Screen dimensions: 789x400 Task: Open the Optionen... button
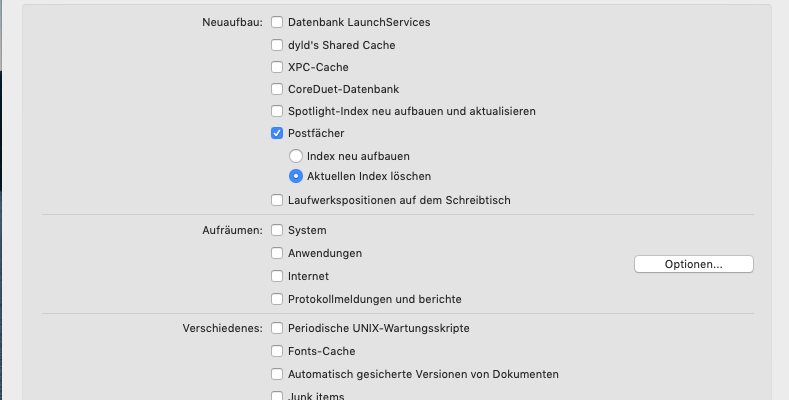click(693, 264)
